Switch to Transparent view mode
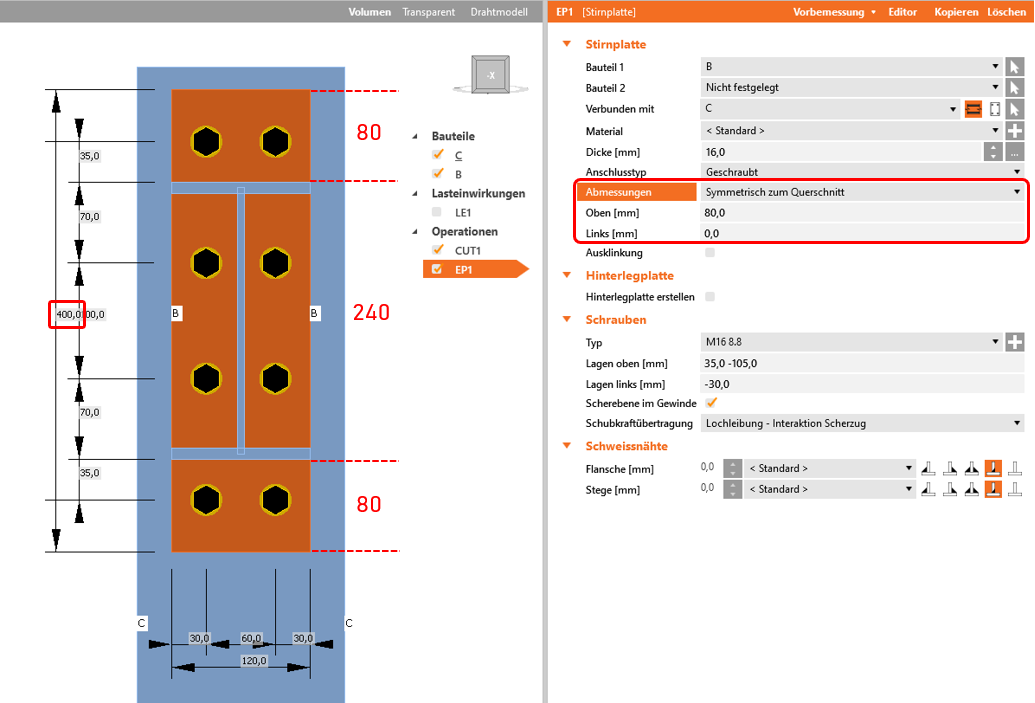This screenshot has width=1035, height=703. click(428, 12)
